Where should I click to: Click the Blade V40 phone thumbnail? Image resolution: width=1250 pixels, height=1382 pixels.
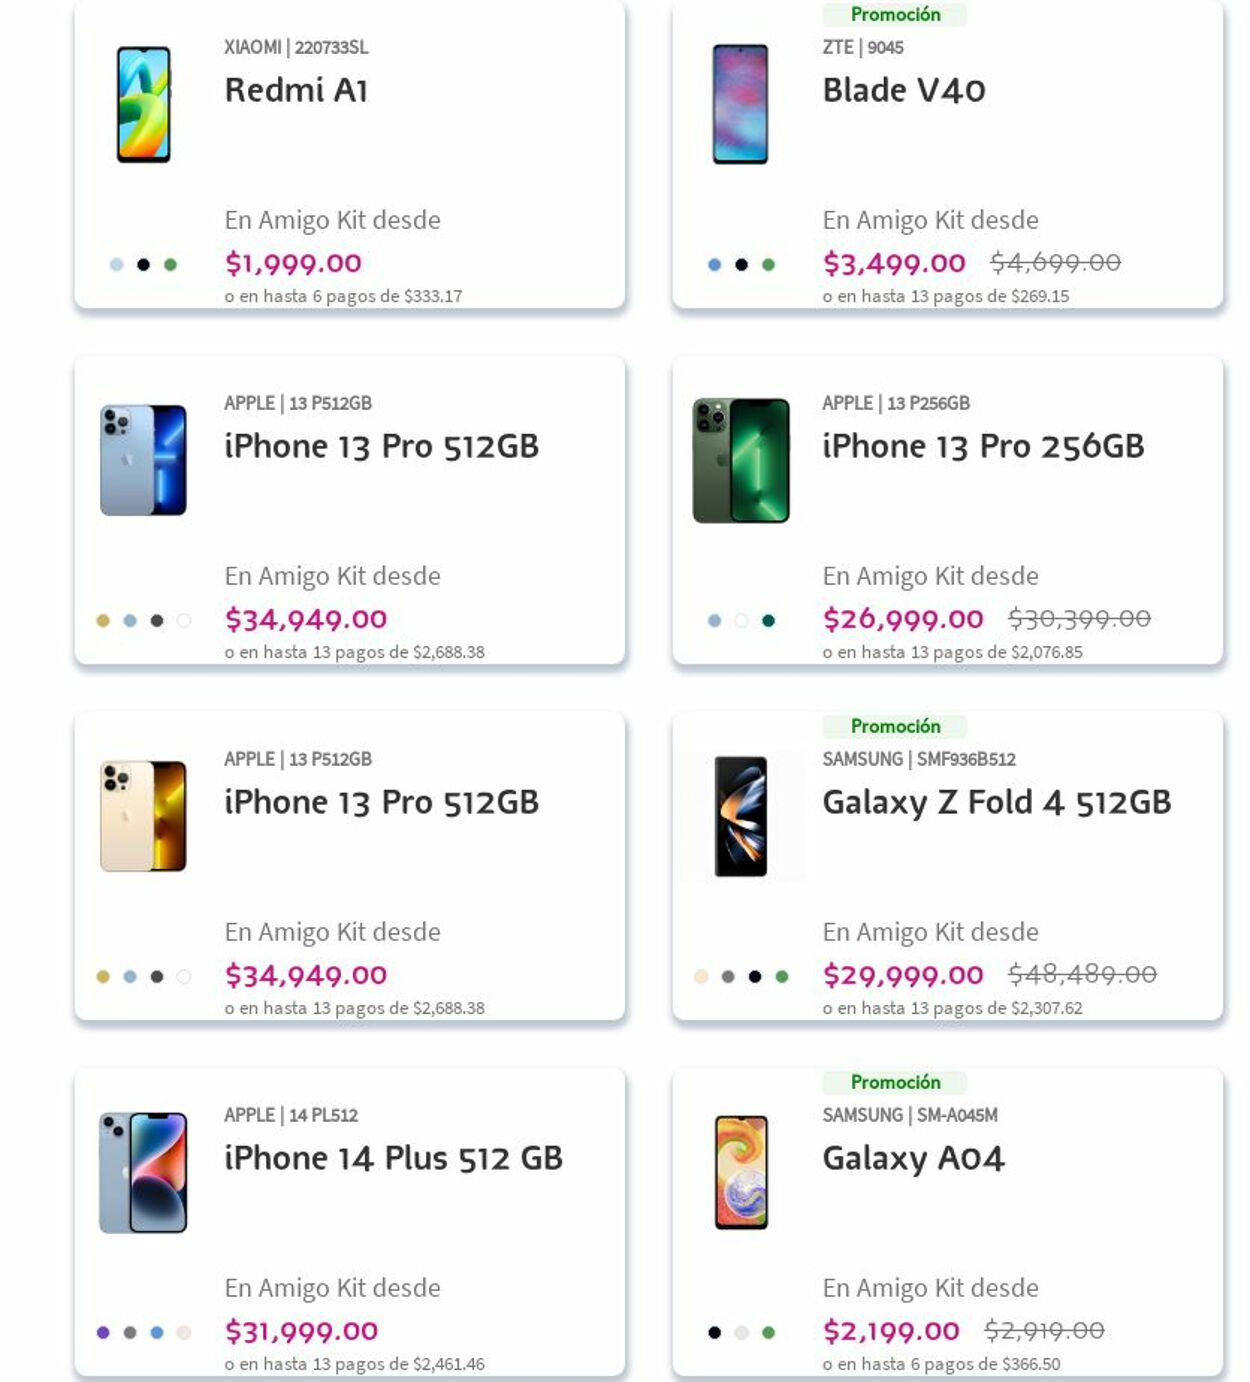pyautogui.click(x=740, y=104)
